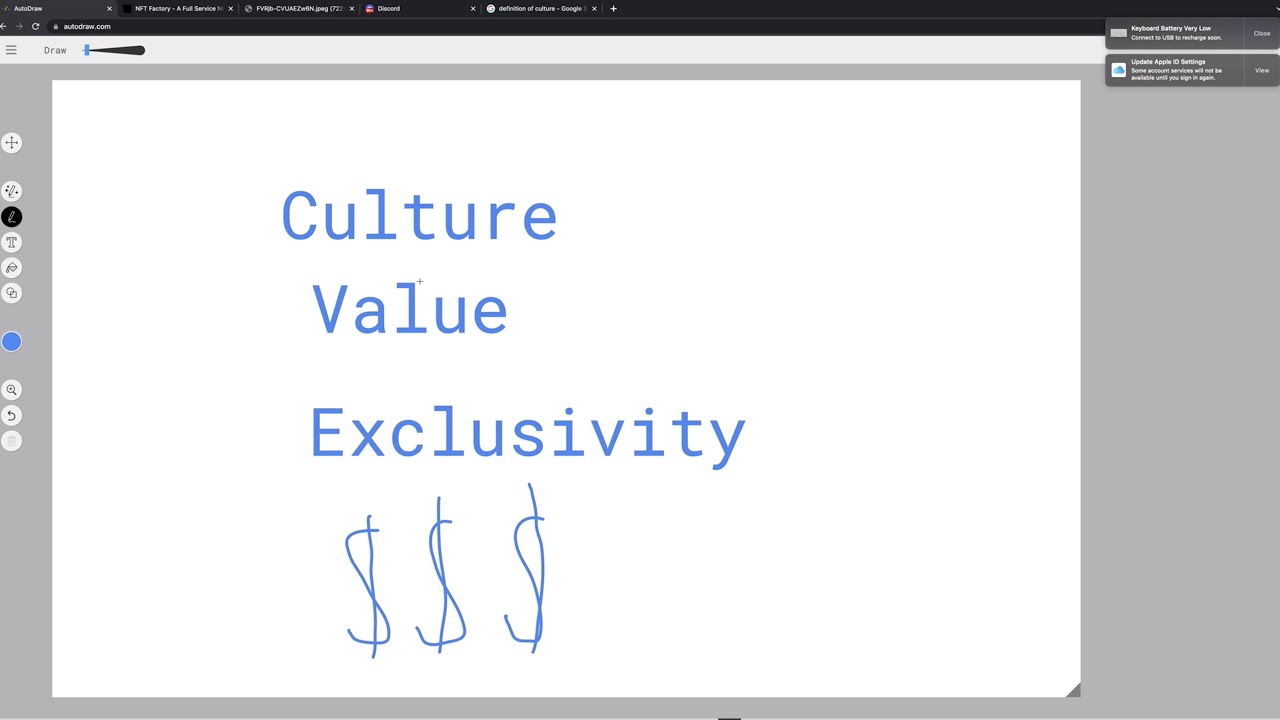Open a new browser tab
This screenshot has height=720, width=1280.
[613, 8]
